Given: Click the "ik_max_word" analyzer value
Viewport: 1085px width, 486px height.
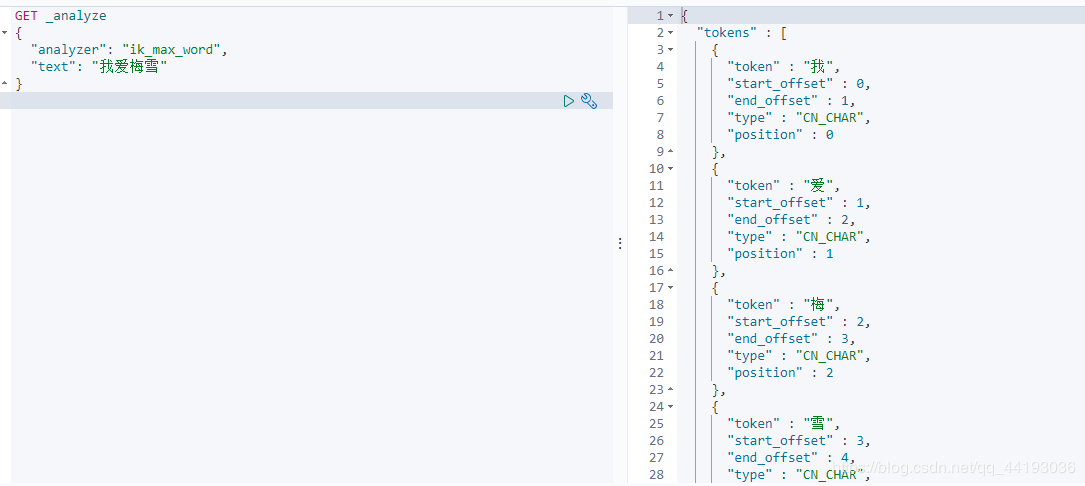Looking at the screenshot, I should pyautogui.click(x=174, y=50).
